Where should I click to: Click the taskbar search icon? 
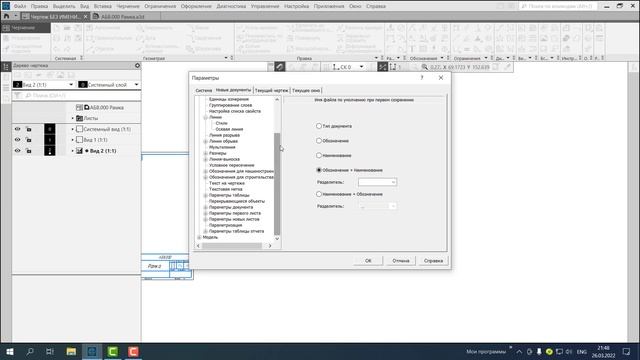point(30,351)
